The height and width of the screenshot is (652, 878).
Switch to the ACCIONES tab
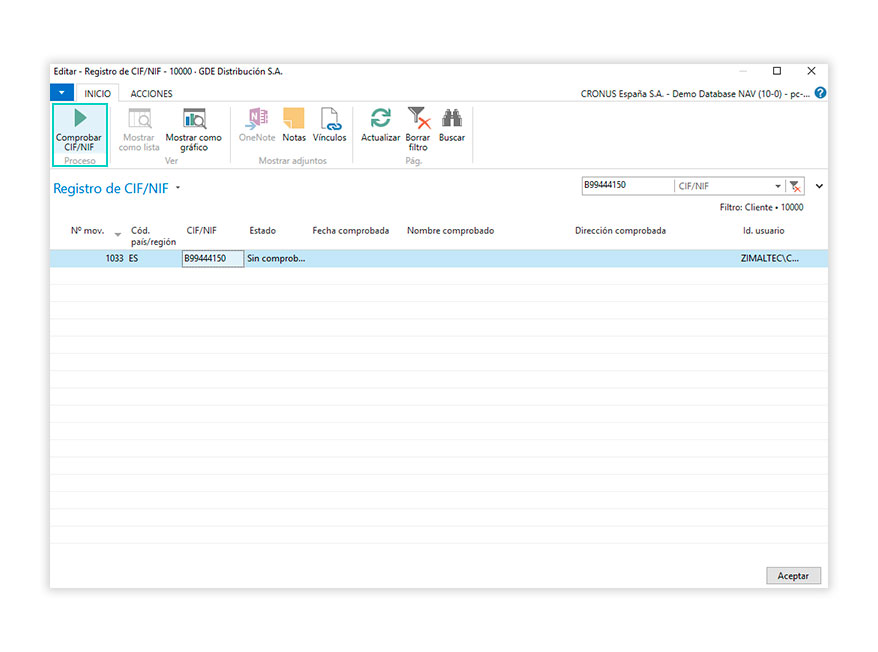[x=151, y=93]
